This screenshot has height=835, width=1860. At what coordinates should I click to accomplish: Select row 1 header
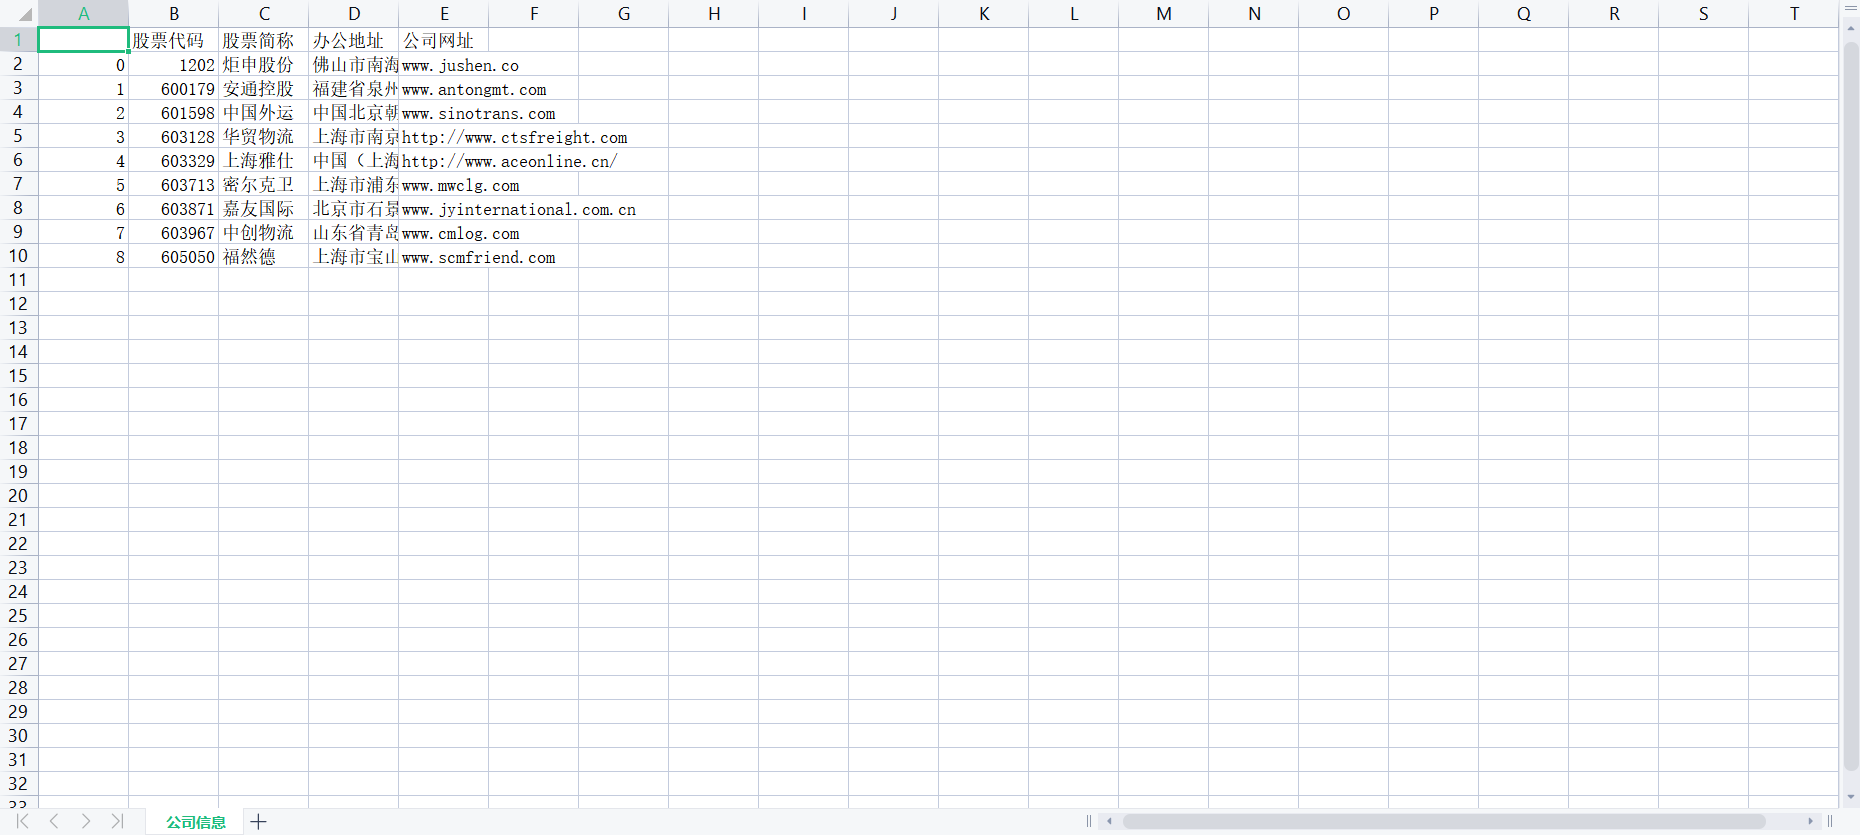(x=18, y=40)
